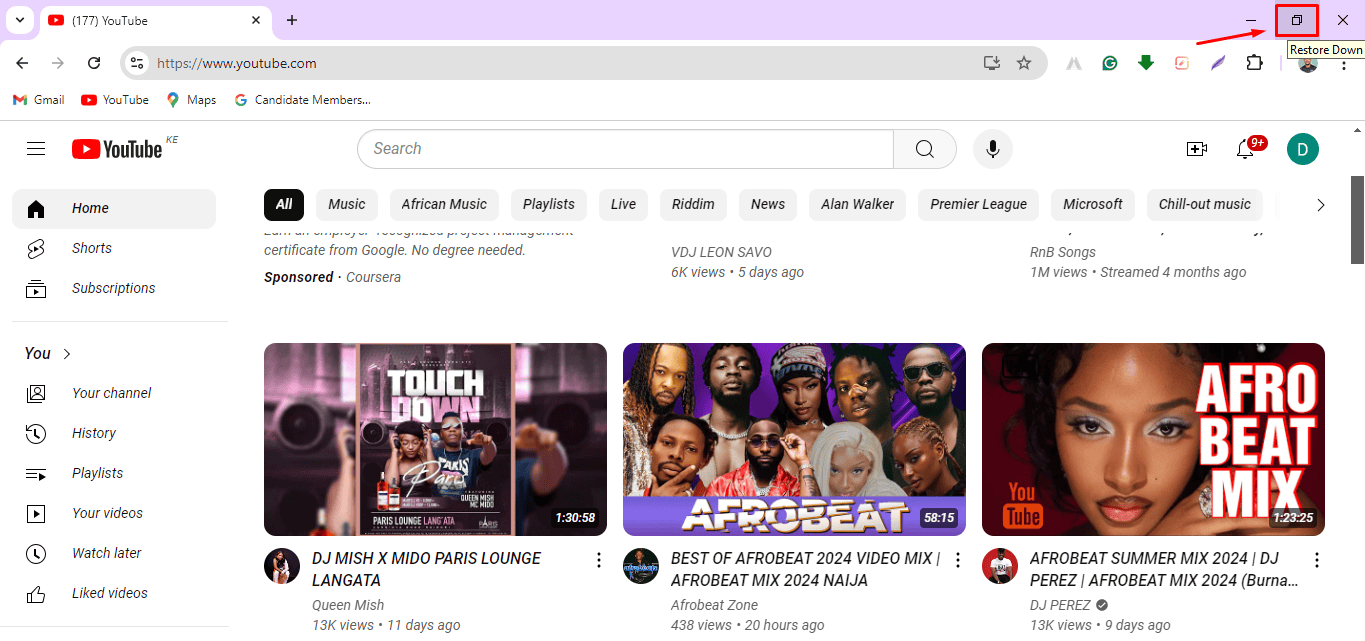Screen dimensions: 1365x641
Task: Click the address bar URL
Action: (237, 63)
